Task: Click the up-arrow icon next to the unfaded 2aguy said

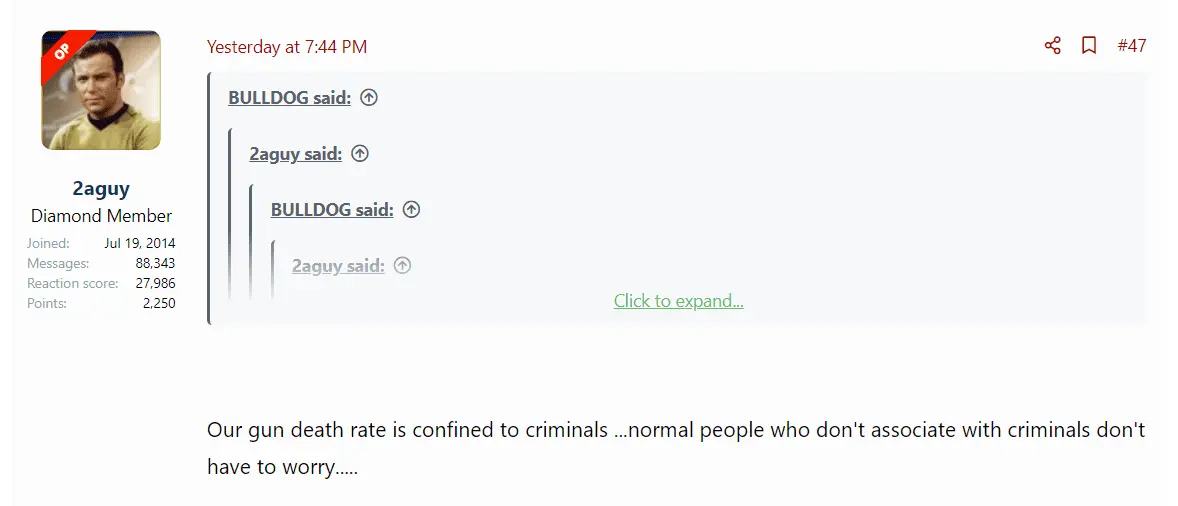Action: (x=360, y=154)
